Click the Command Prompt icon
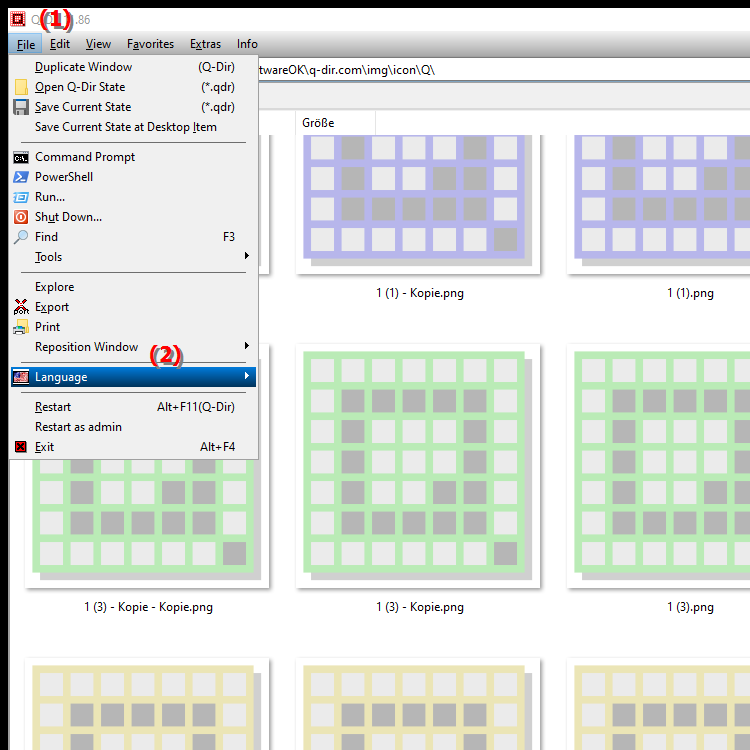The image size is (750, 750). click(x=21, y=157)
